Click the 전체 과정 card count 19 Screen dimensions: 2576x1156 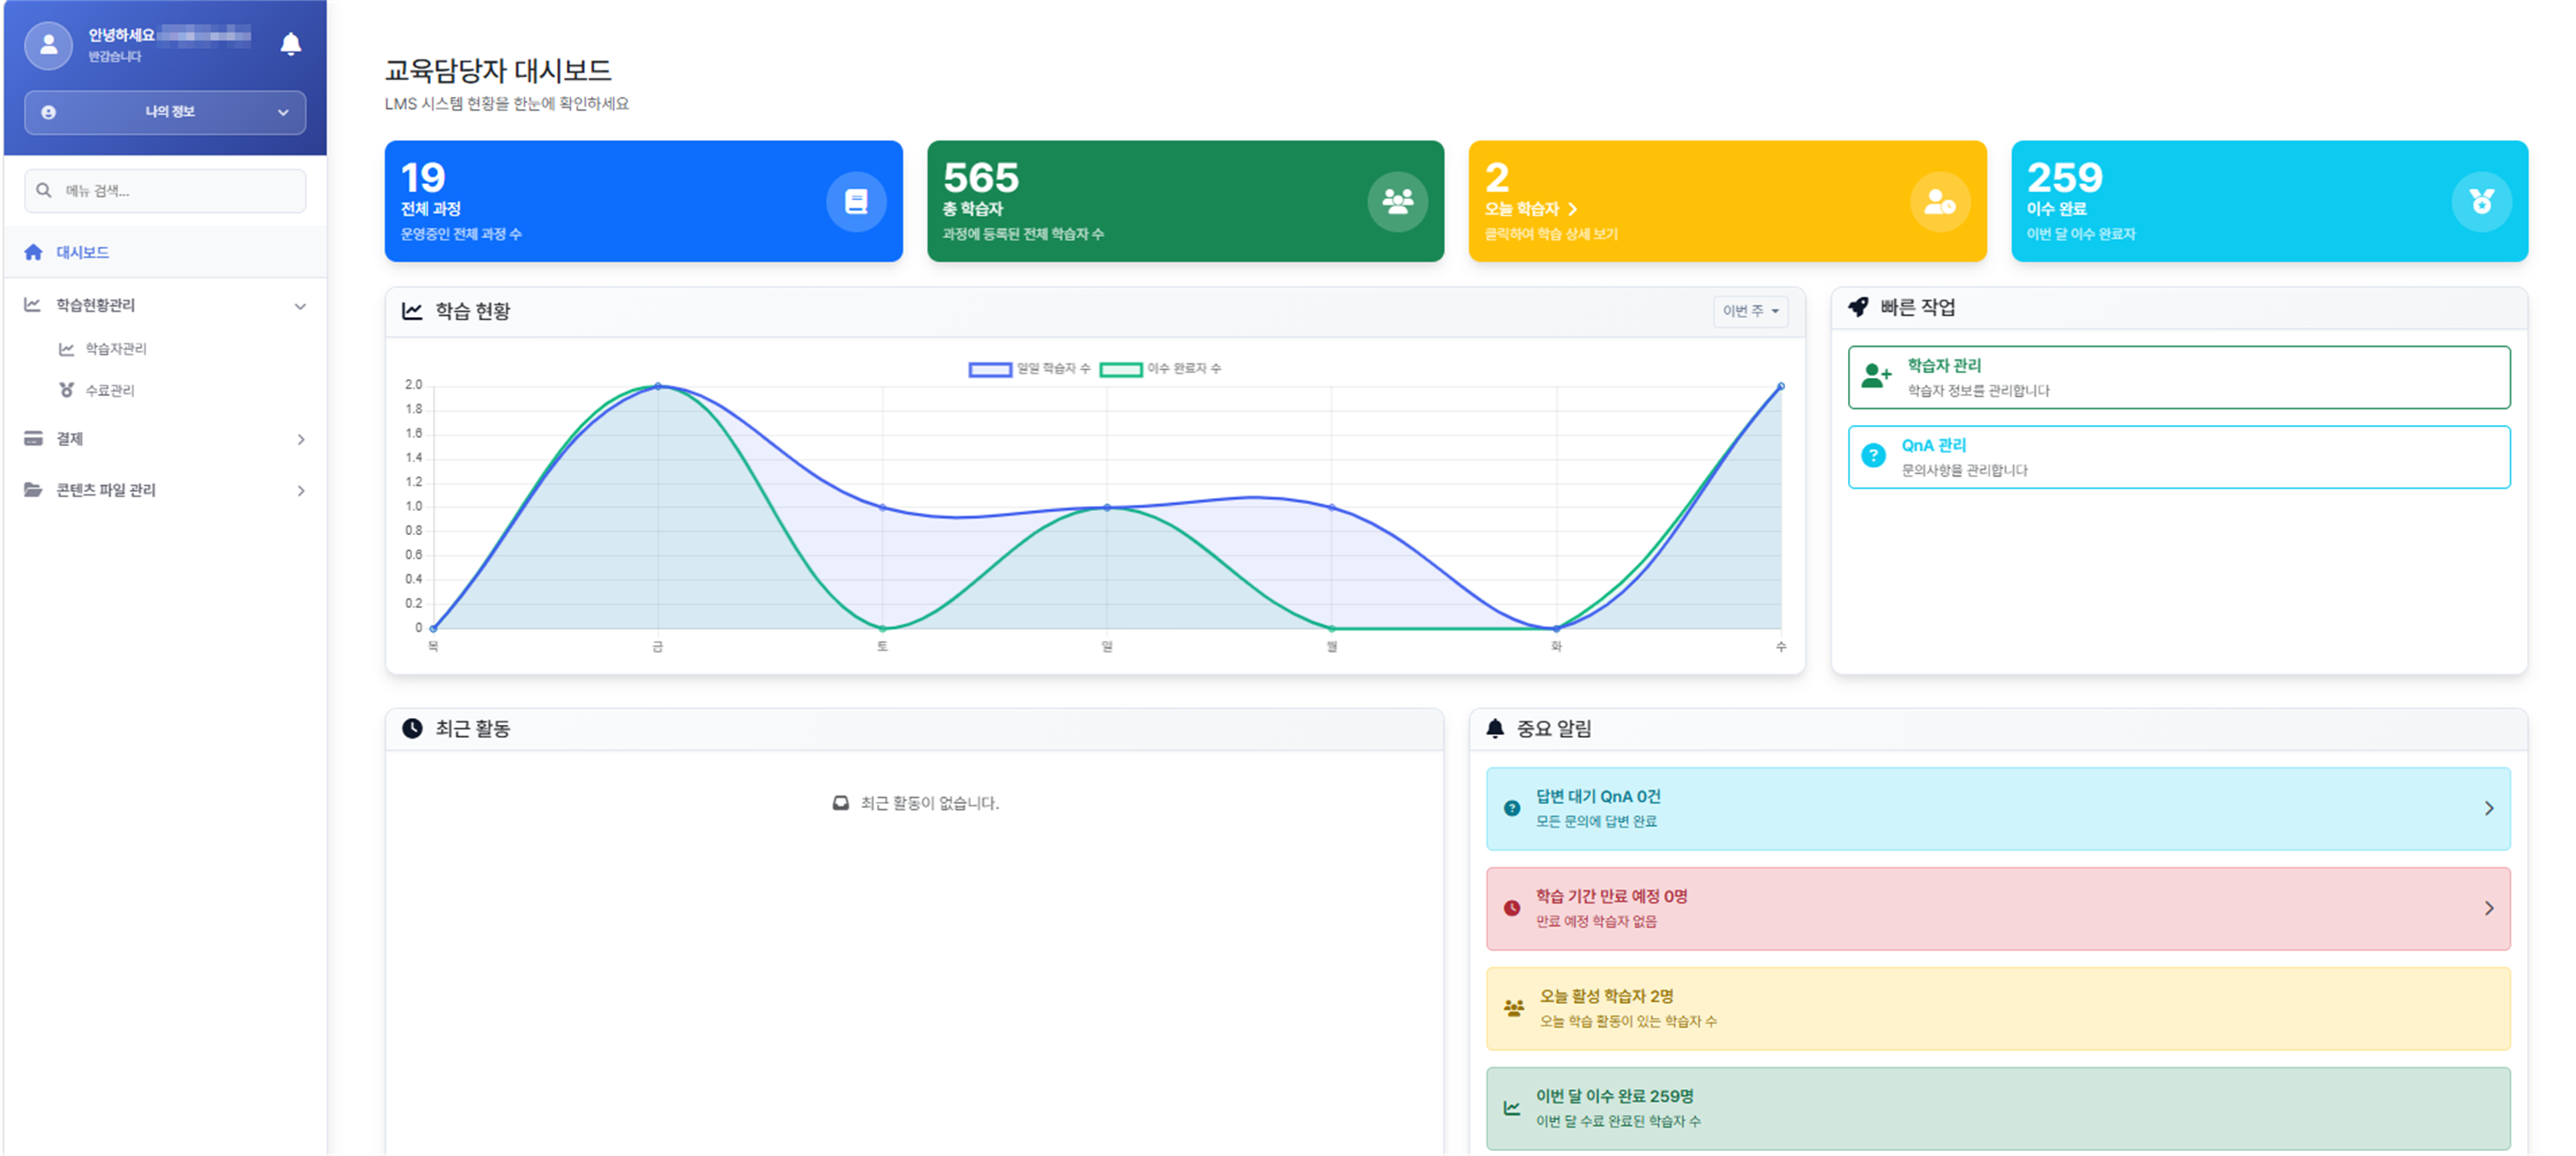coord(423,178)
